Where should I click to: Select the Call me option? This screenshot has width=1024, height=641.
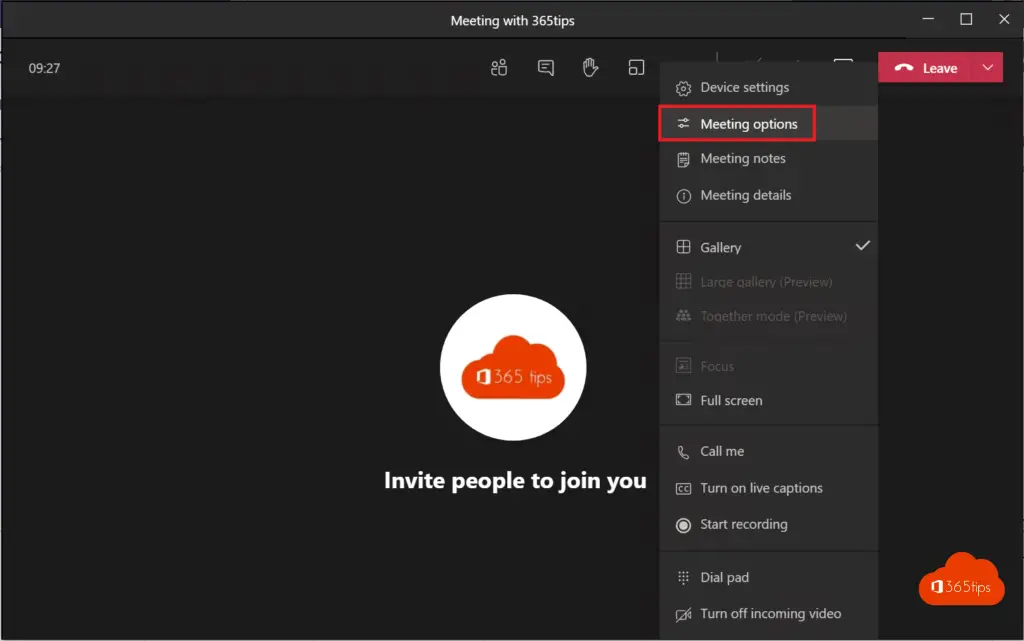pyautogui.click(x=769, y=452)
